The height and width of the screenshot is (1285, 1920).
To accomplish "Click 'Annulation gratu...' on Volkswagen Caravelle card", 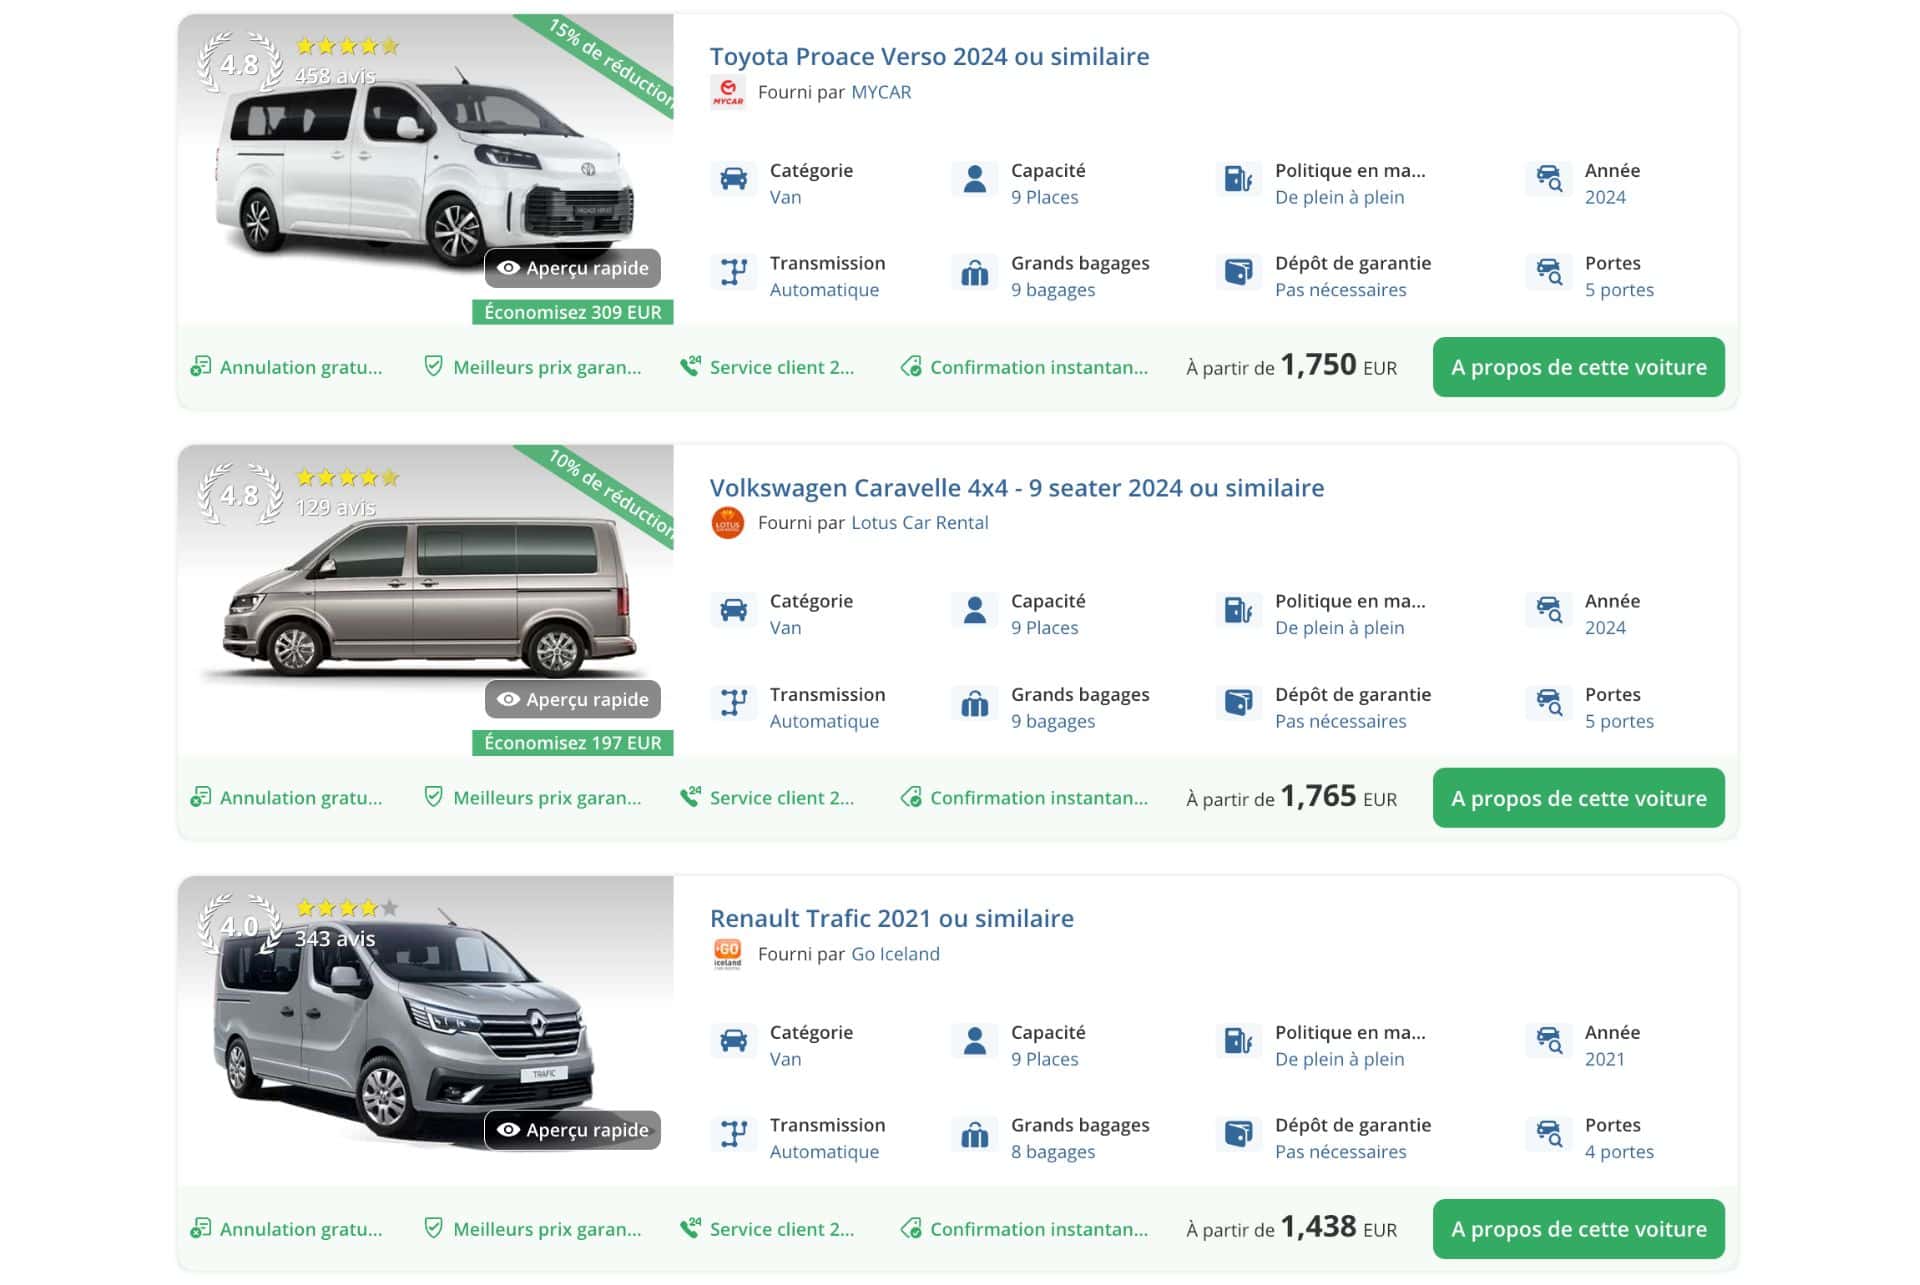I will 287,798.
